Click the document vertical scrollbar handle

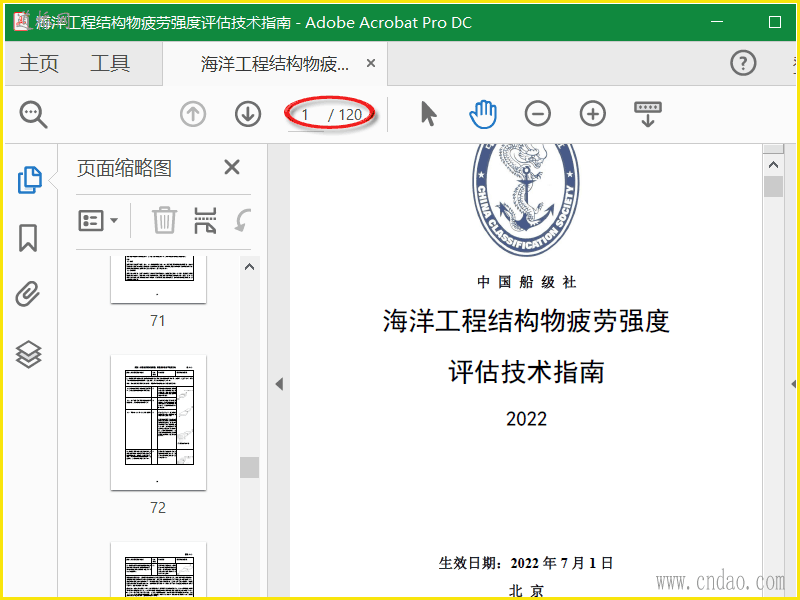(x=773, y=186)
